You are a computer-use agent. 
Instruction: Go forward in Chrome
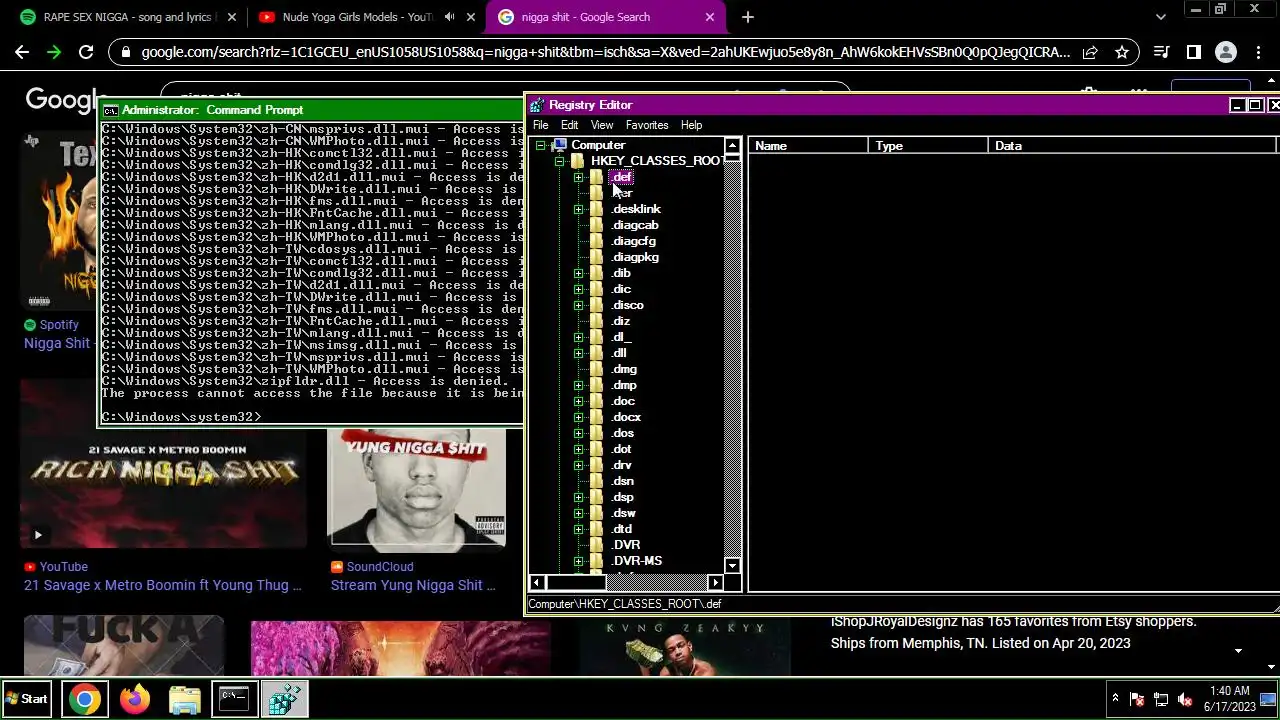[x=54, y=52]
